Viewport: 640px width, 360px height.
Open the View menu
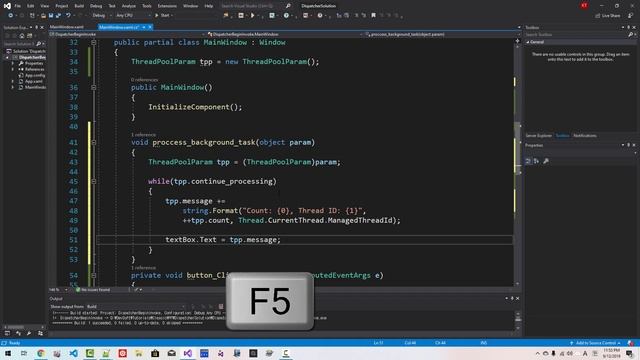click(44, 6)
